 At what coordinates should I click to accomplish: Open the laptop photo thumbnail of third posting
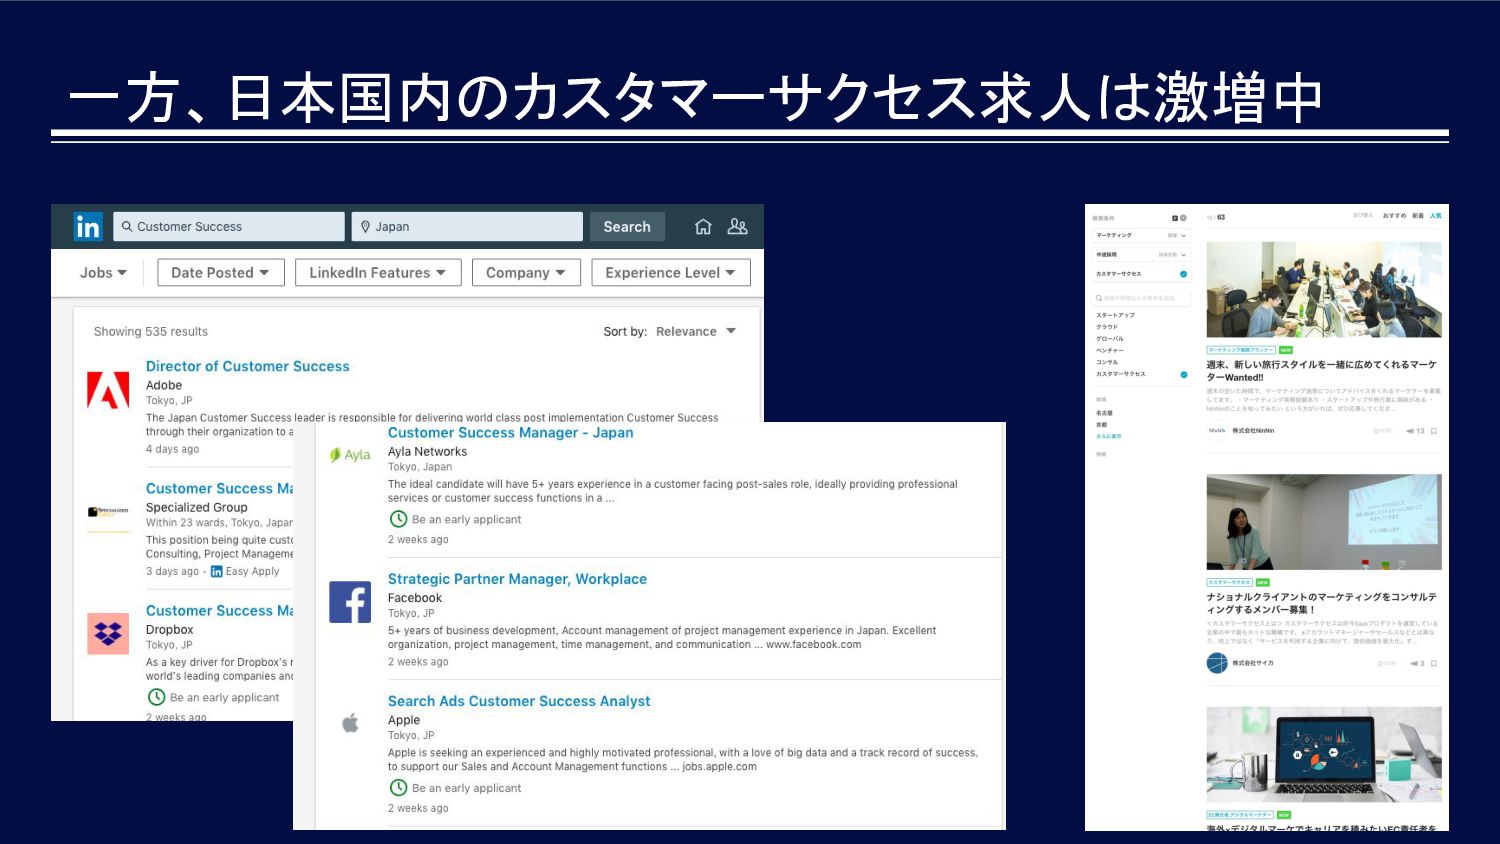click(1324, 754)
